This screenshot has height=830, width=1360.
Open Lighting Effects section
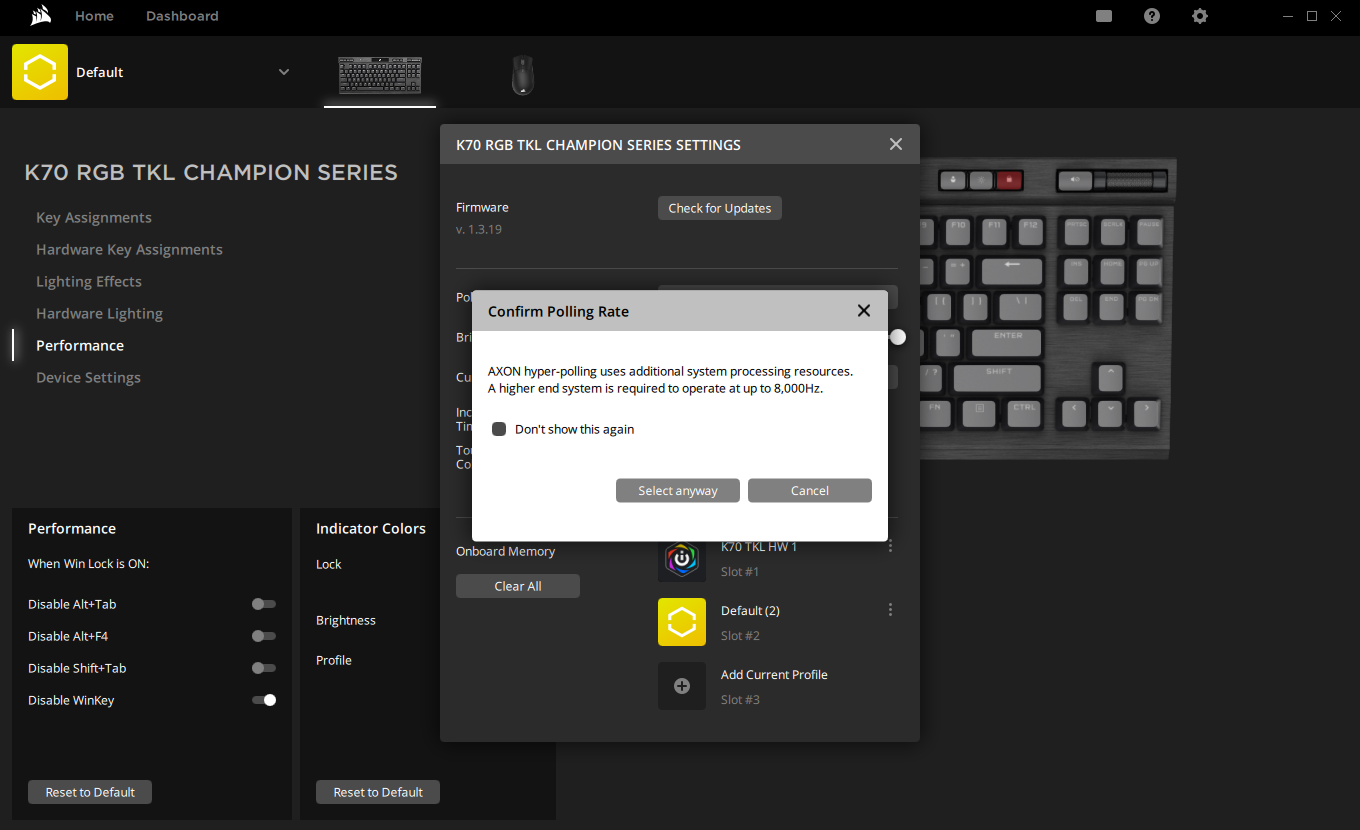[89, 282]
